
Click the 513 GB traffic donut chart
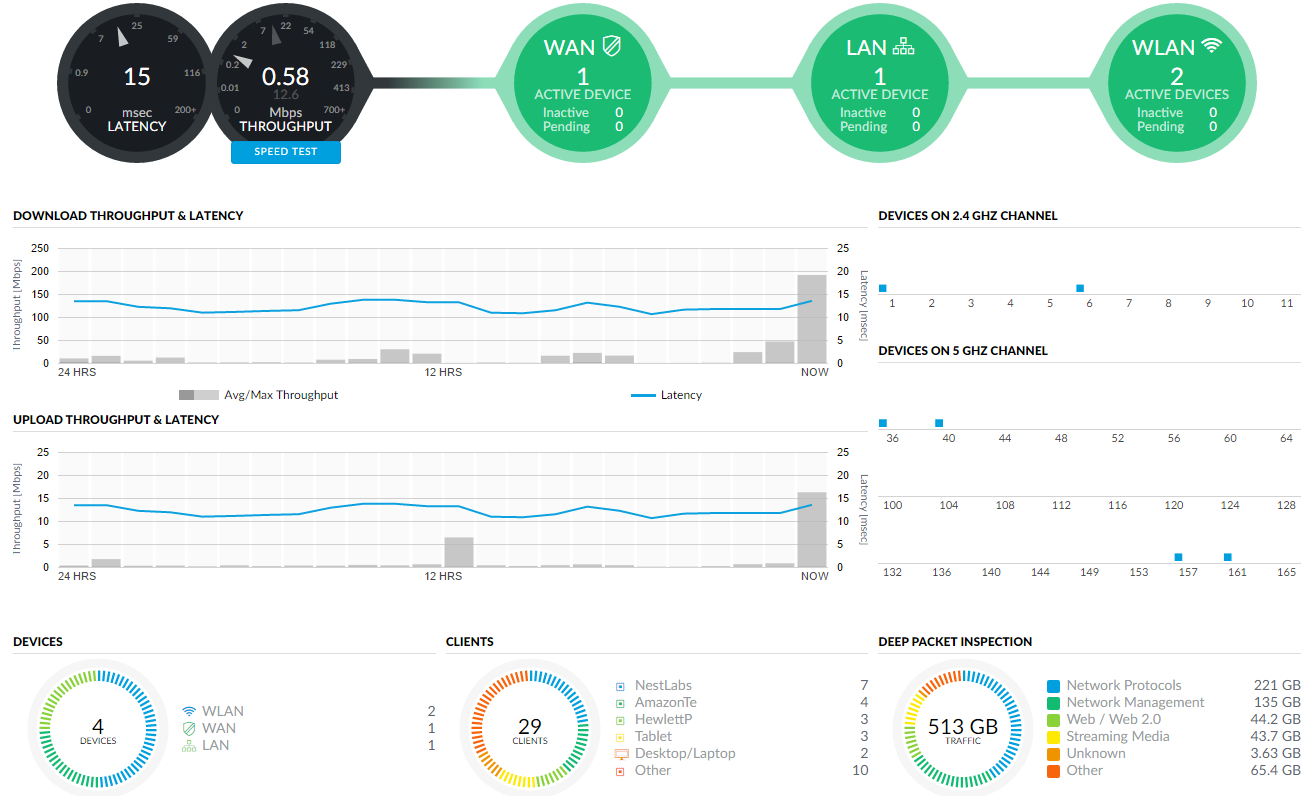pos(963,729)
